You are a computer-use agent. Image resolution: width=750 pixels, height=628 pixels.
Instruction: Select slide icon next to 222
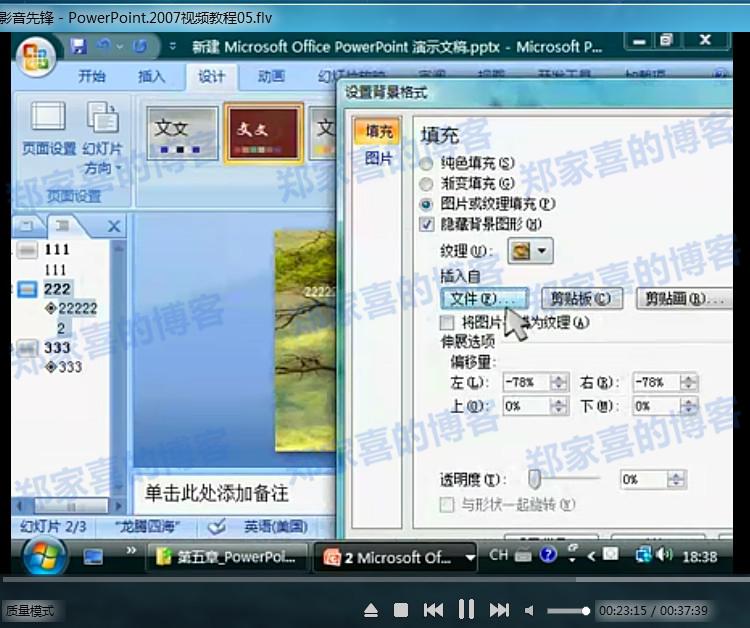[27, 289]
